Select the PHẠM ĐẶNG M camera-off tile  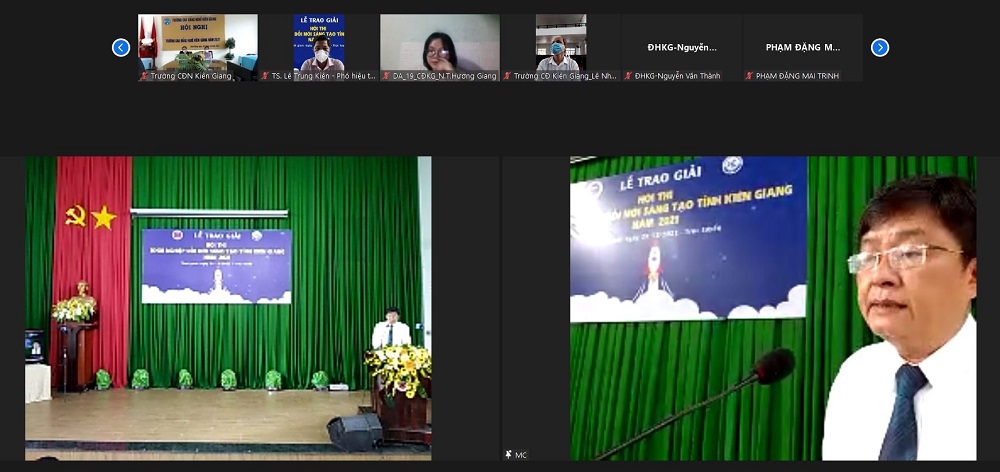[x=803, y=46]
